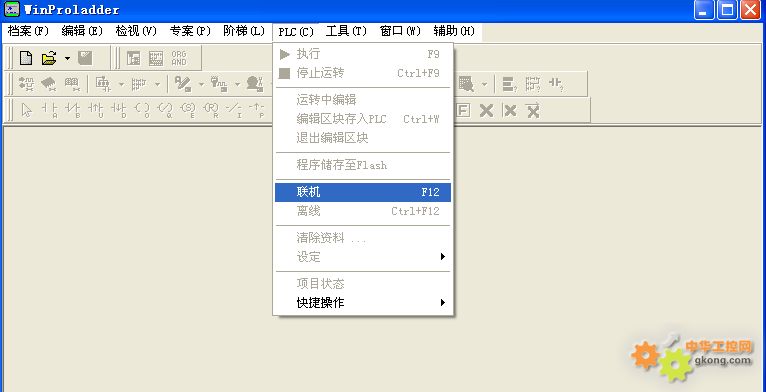Insert normally closed contact labeled B

coord(73,110)
